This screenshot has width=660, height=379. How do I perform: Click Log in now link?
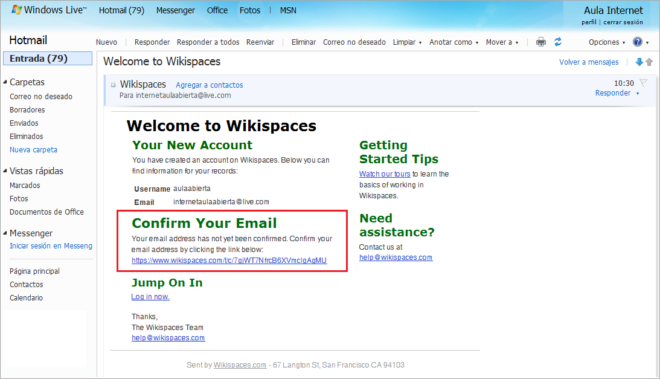(x=150, y=297)
